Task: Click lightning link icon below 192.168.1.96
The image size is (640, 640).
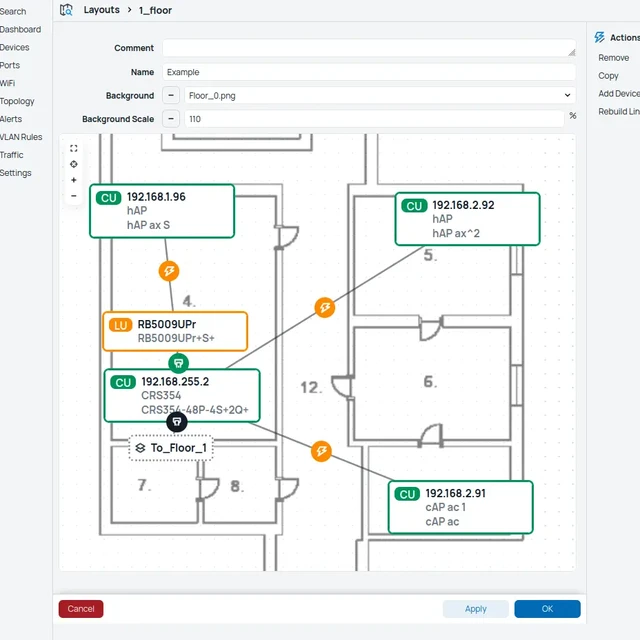Action: click(169, 271)
